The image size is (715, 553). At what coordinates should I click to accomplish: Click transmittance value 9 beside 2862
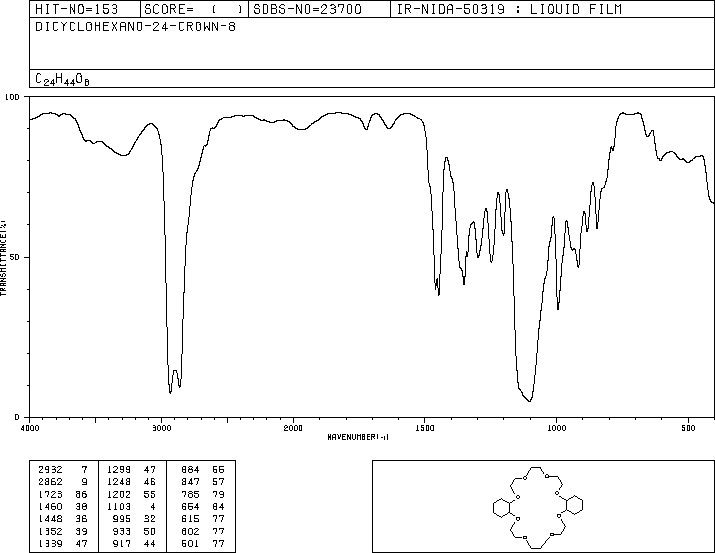point(84,482)
